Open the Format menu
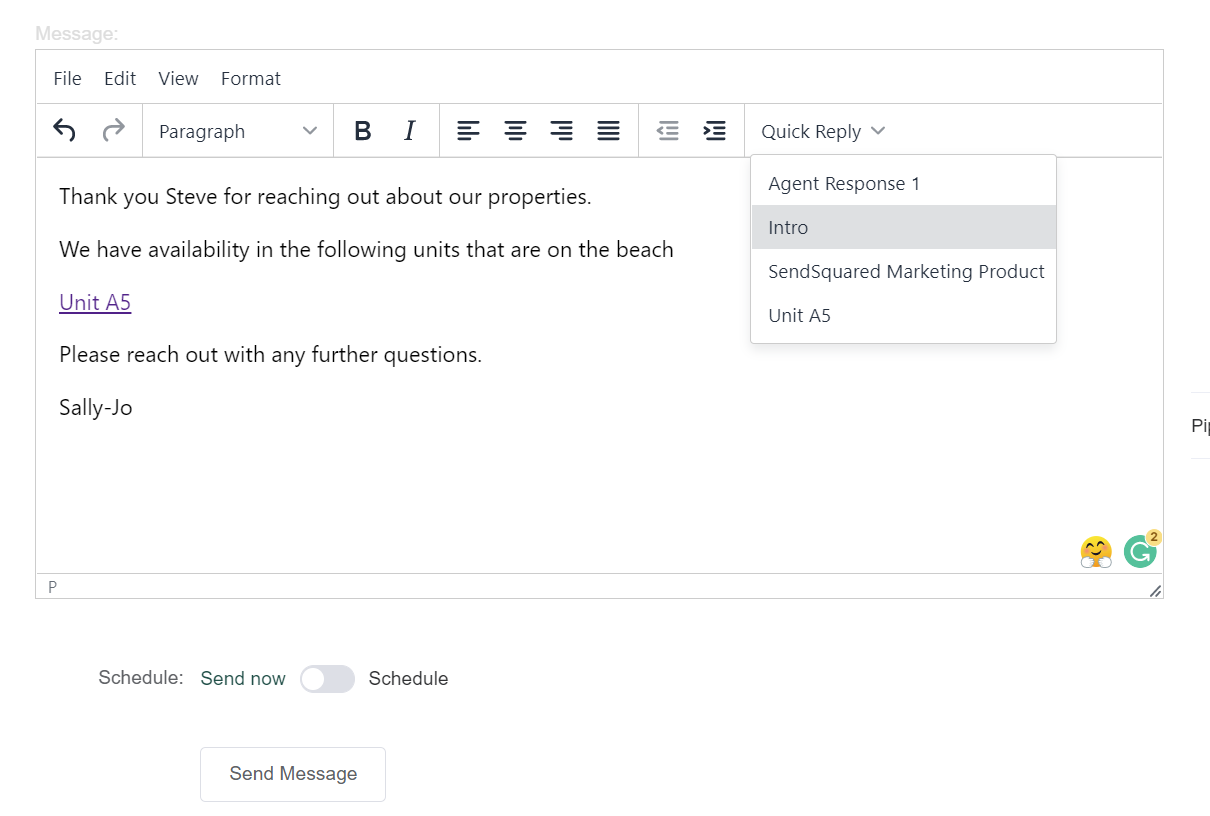This screenshot has width=1210, height=816. click(250, 78)
